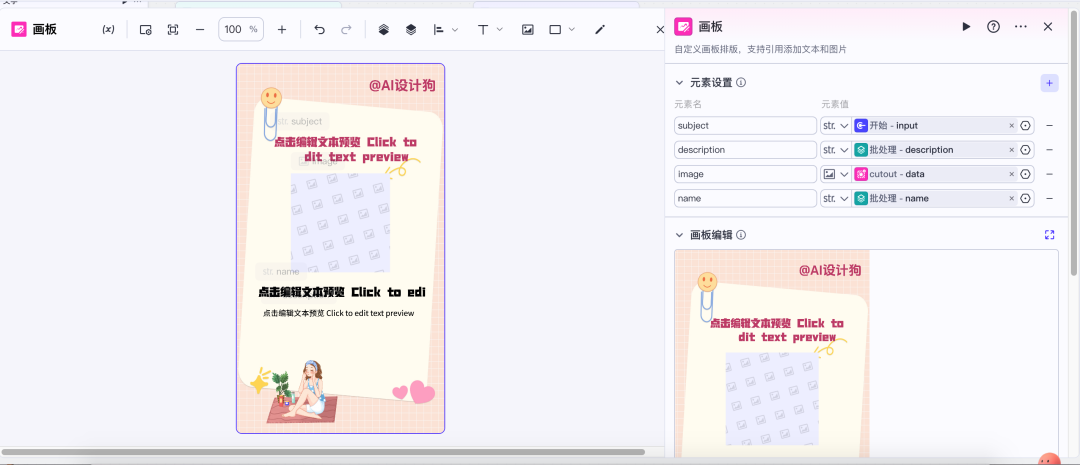The image size is (1080, 465).
Task: Zoom out with the minus button
Action: [200, 30]
